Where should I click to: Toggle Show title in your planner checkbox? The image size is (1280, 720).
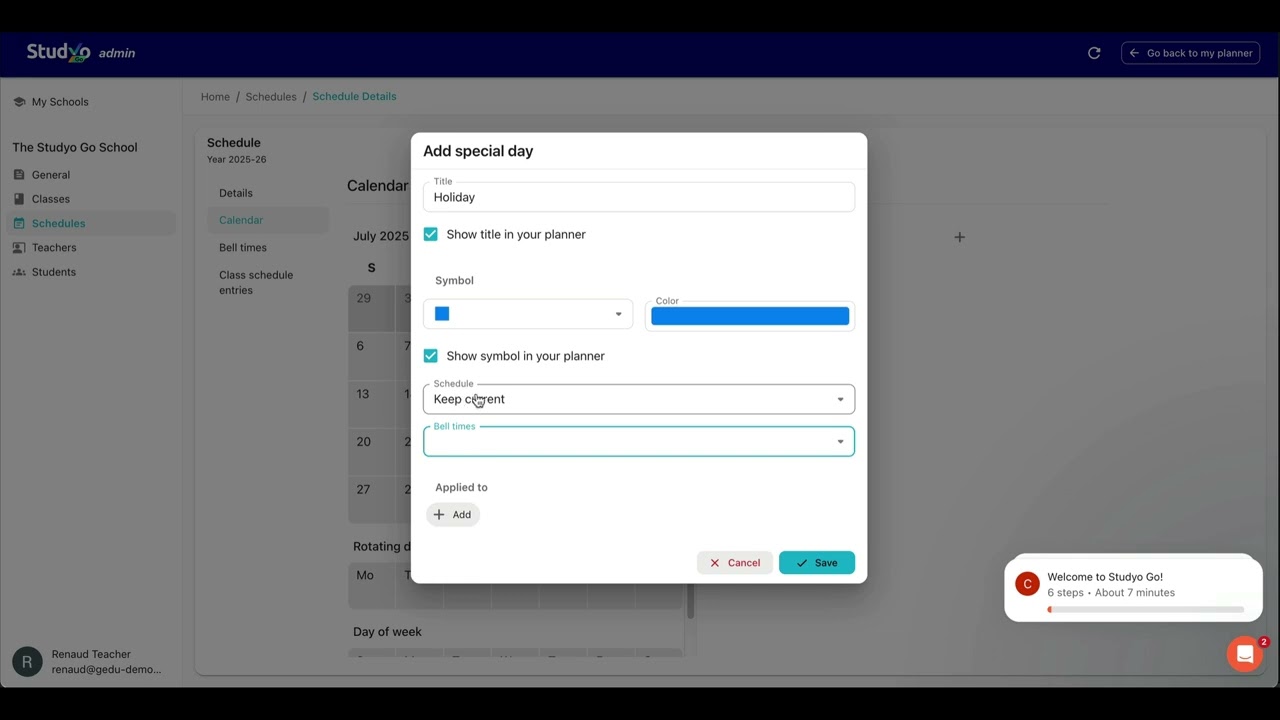pos(431,234)
